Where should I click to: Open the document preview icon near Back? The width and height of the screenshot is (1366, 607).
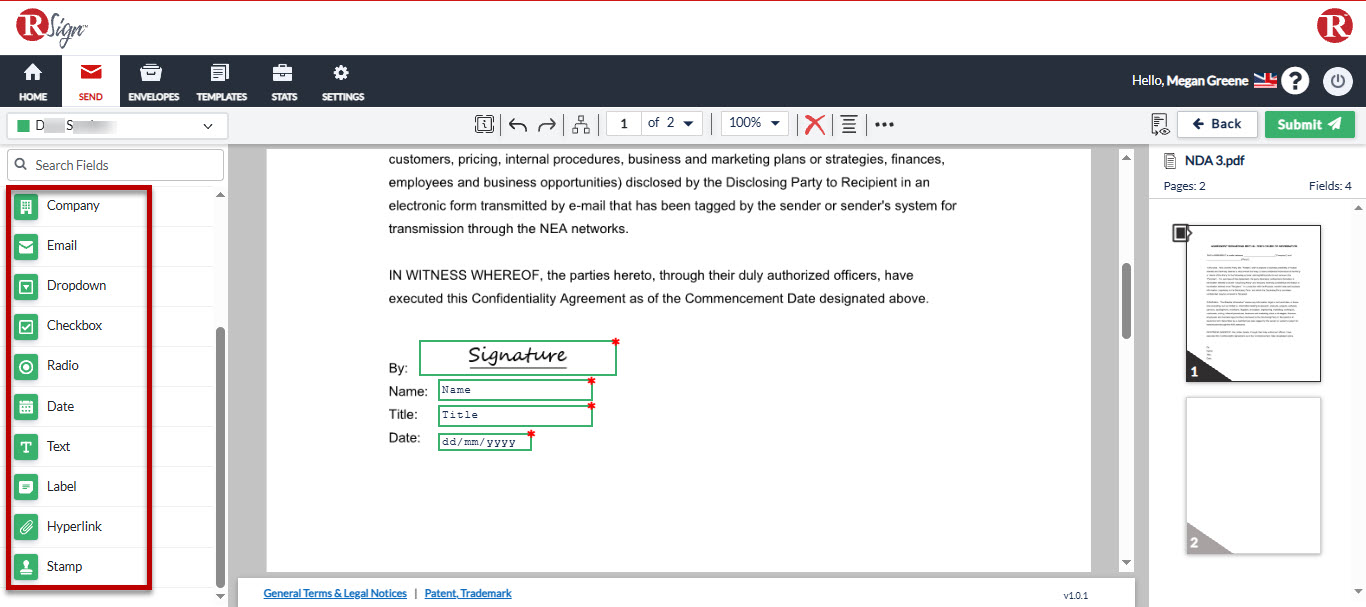pyautogui.click(x=1160, y=123)
